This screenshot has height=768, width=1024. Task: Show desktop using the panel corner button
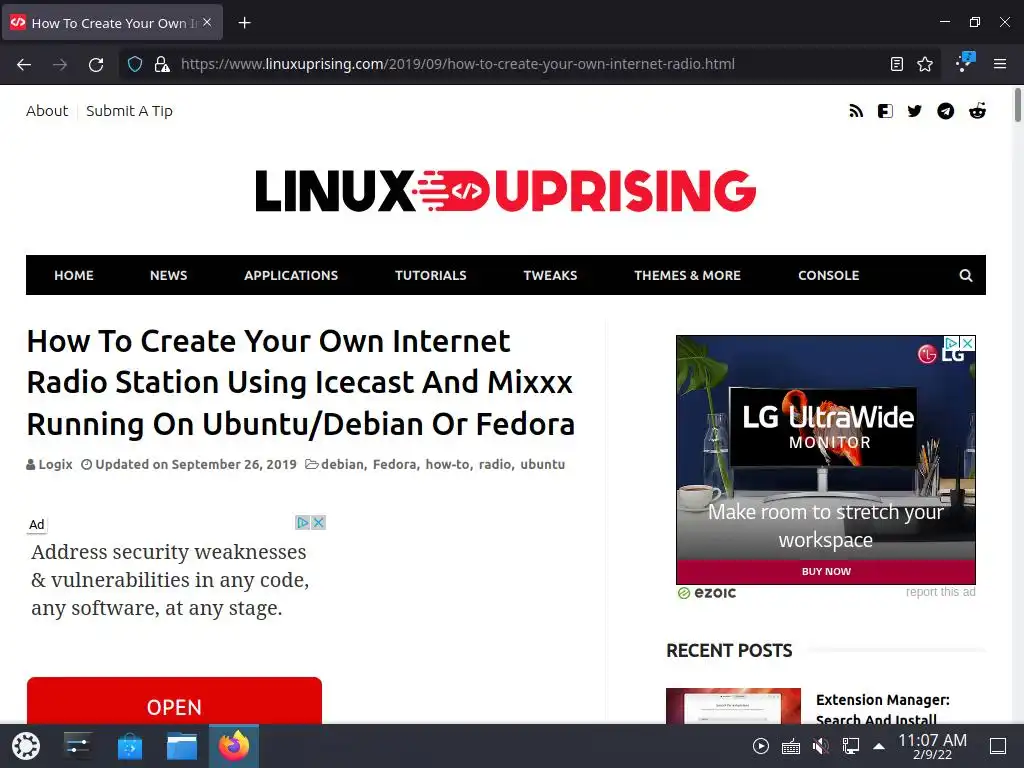click(x=998, y=746)
